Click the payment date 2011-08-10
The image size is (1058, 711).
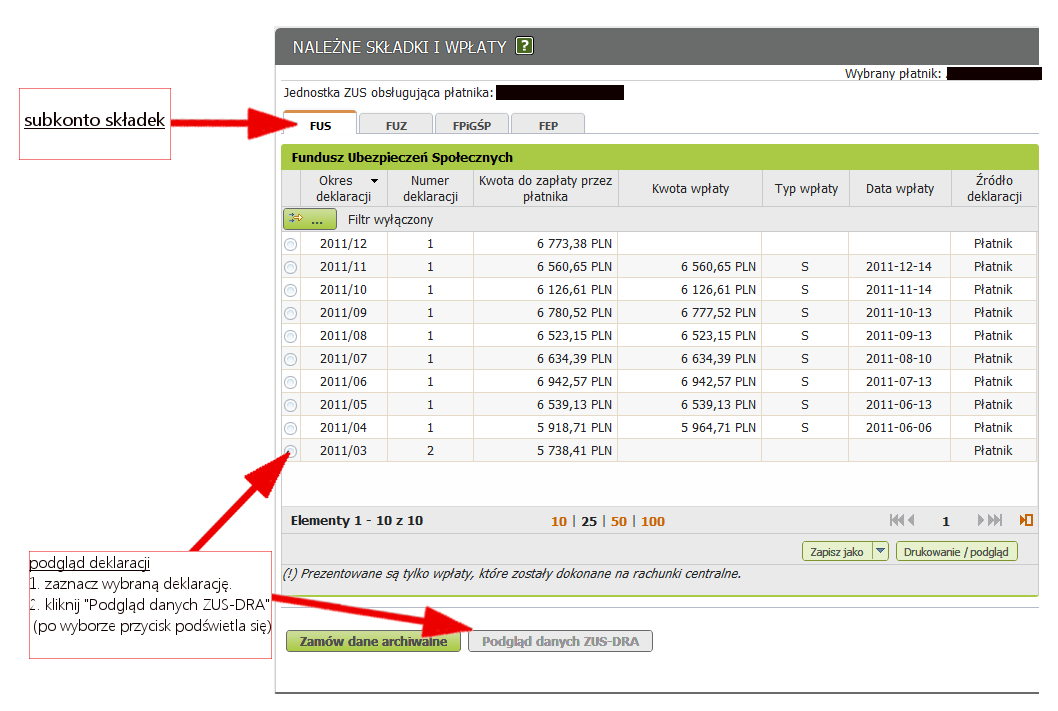click(x=899, y=358)
